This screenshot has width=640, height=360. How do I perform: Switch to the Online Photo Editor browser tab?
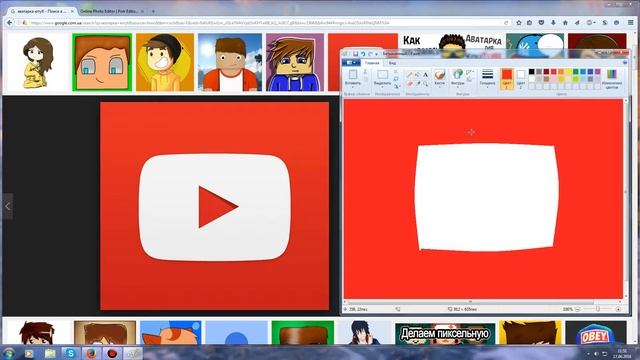pos(111,11)
